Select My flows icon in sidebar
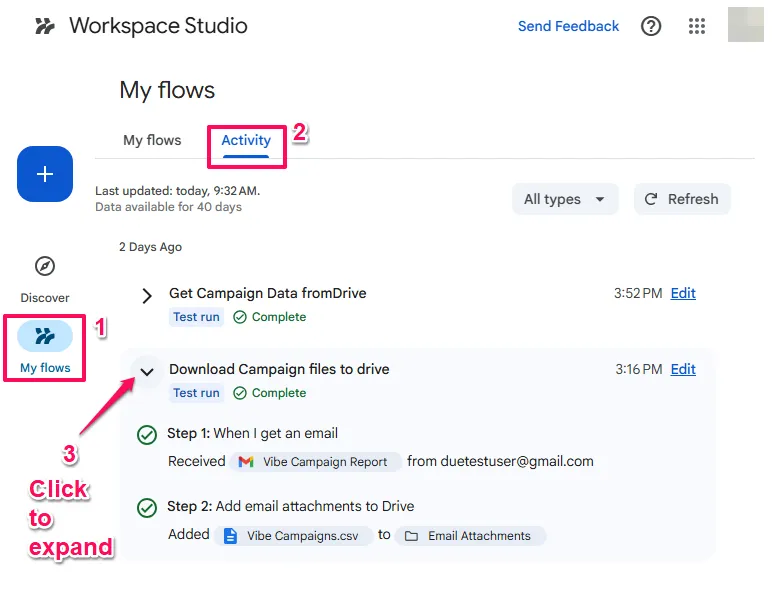 tap(45, 336)
